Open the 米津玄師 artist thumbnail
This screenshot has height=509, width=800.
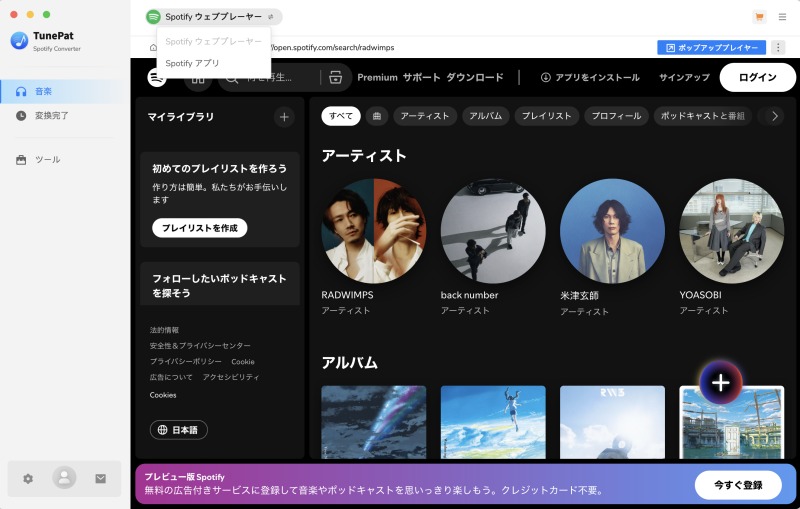pyautogui.click(x=612, y=231)
